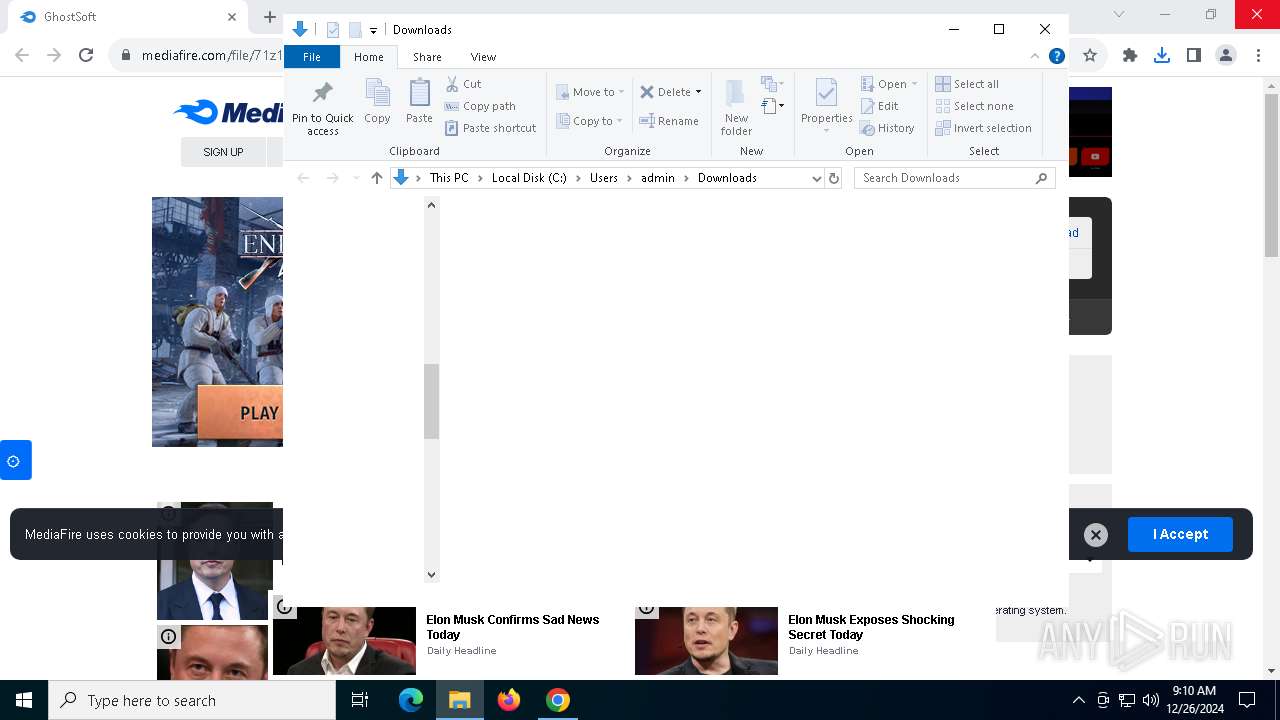Screen dimensions: 1280x720
Task: Click History in Open group
Action: (888, 128)
